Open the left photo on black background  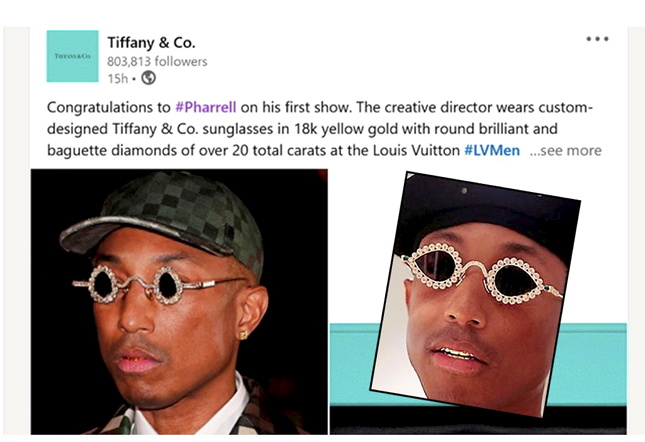point(179,301)
